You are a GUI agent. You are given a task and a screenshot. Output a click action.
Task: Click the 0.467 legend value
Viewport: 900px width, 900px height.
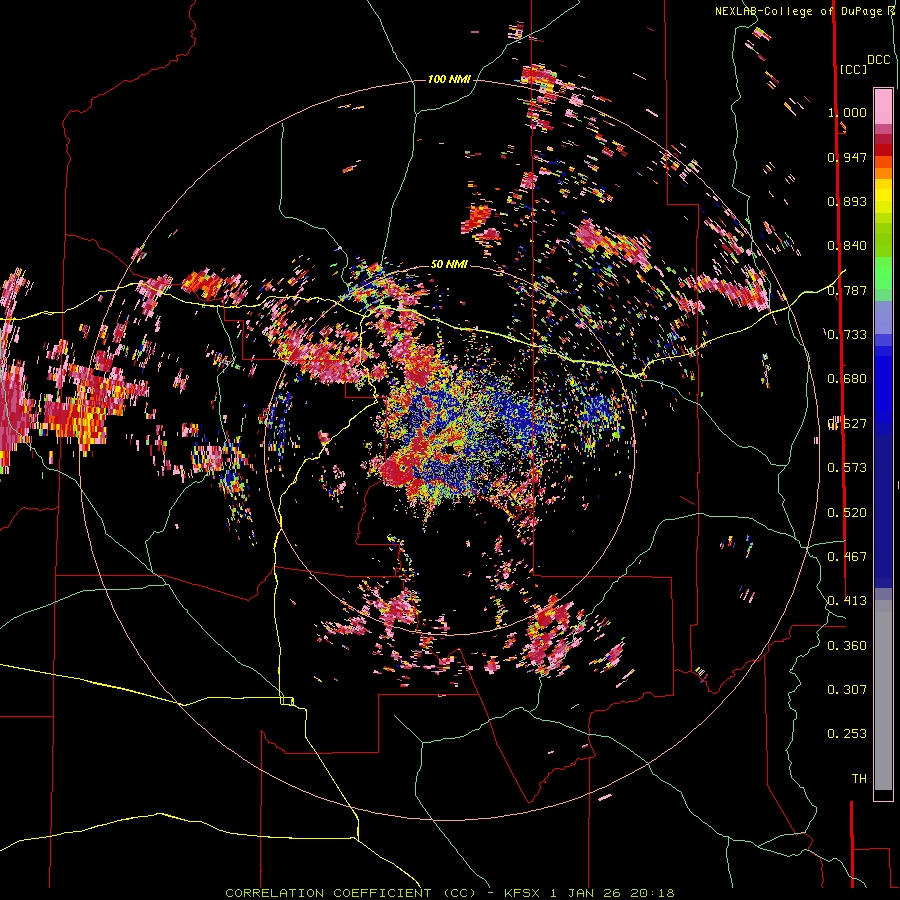pyautogui.click(x=847, y=557)
